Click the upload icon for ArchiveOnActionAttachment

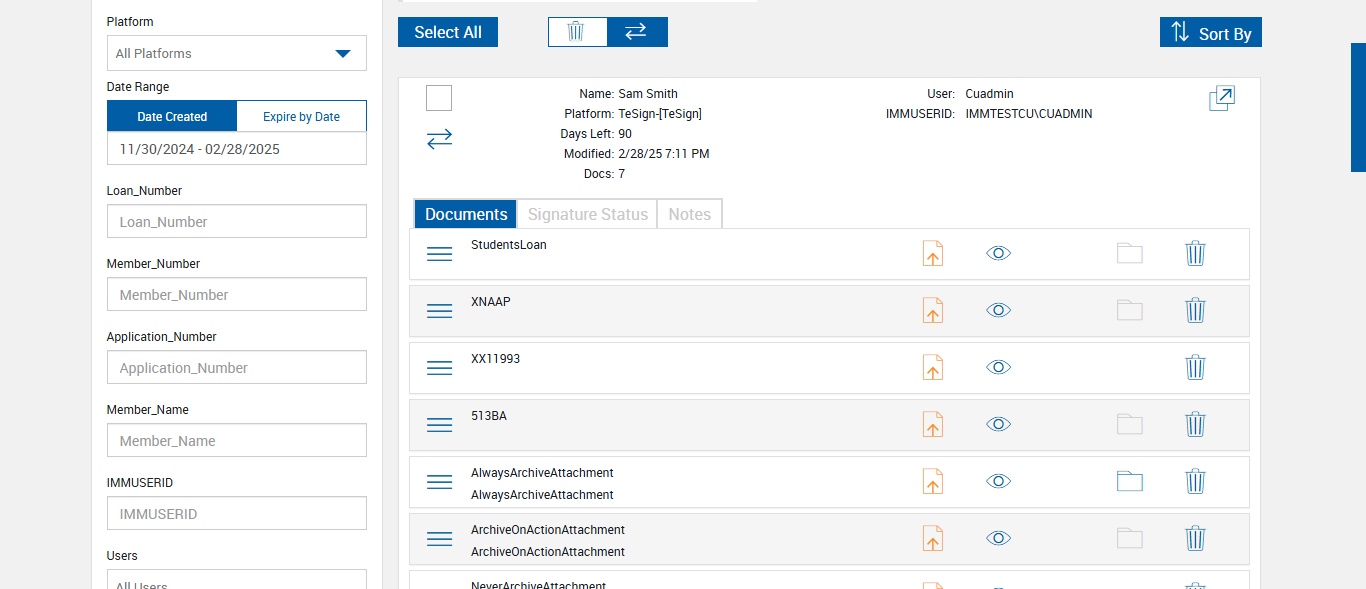click(x=932, y=538)
